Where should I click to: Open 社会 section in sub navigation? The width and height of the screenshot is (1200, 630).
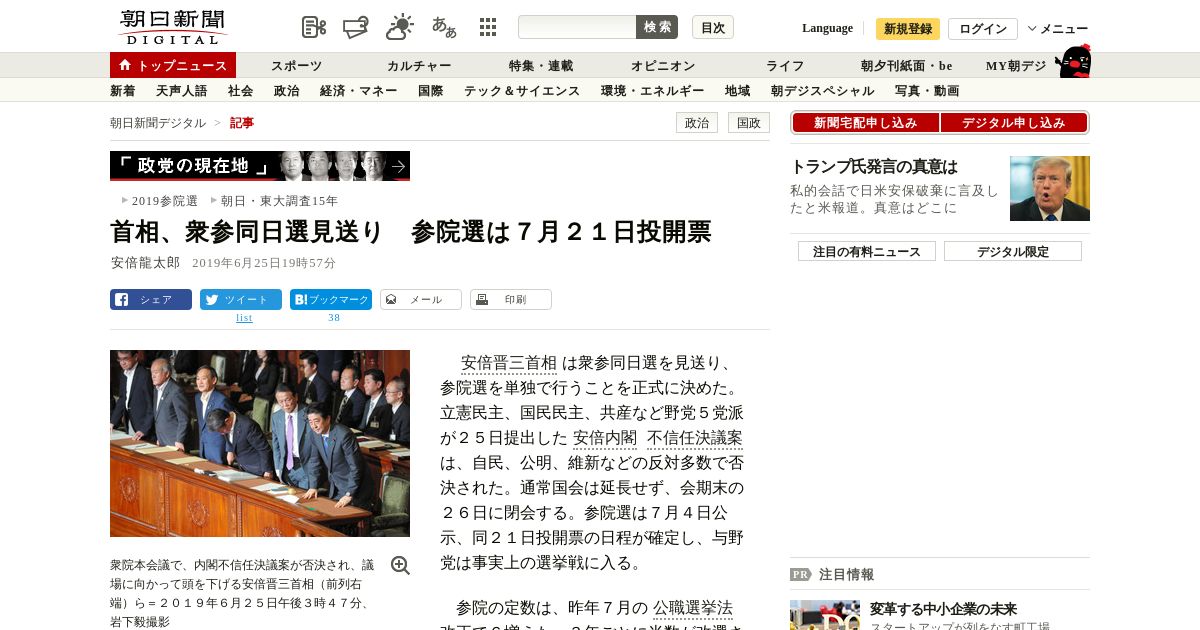240,91
